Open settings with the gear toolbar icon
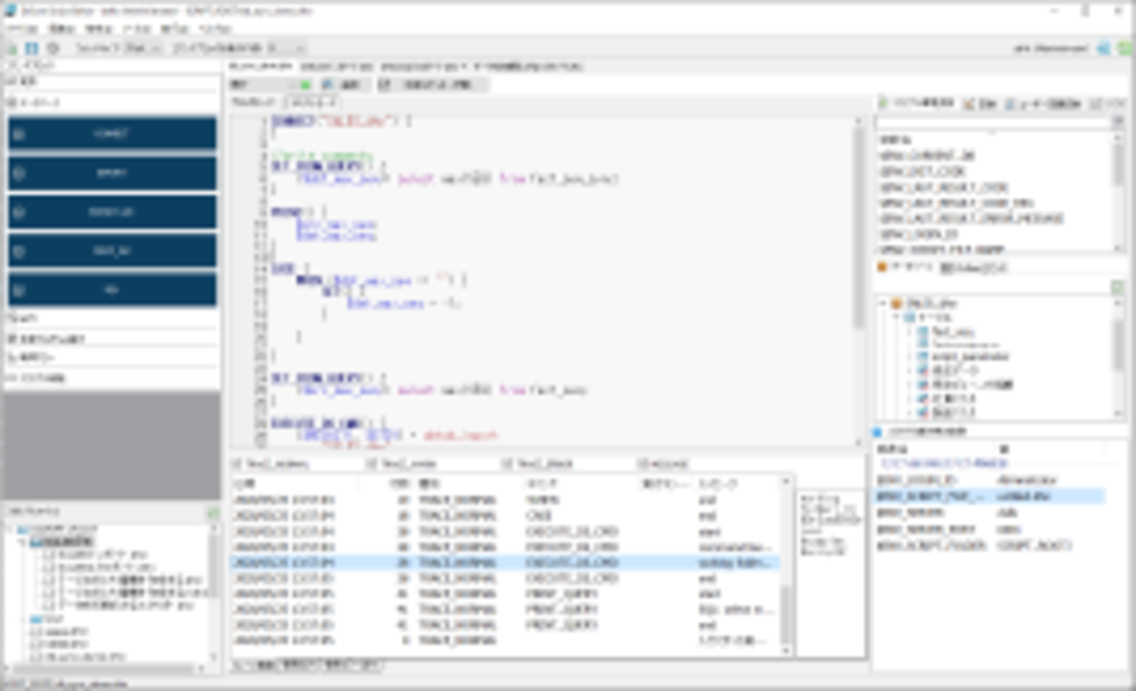This screenshot has width=1136, height=691. click(x=53, y=47)
